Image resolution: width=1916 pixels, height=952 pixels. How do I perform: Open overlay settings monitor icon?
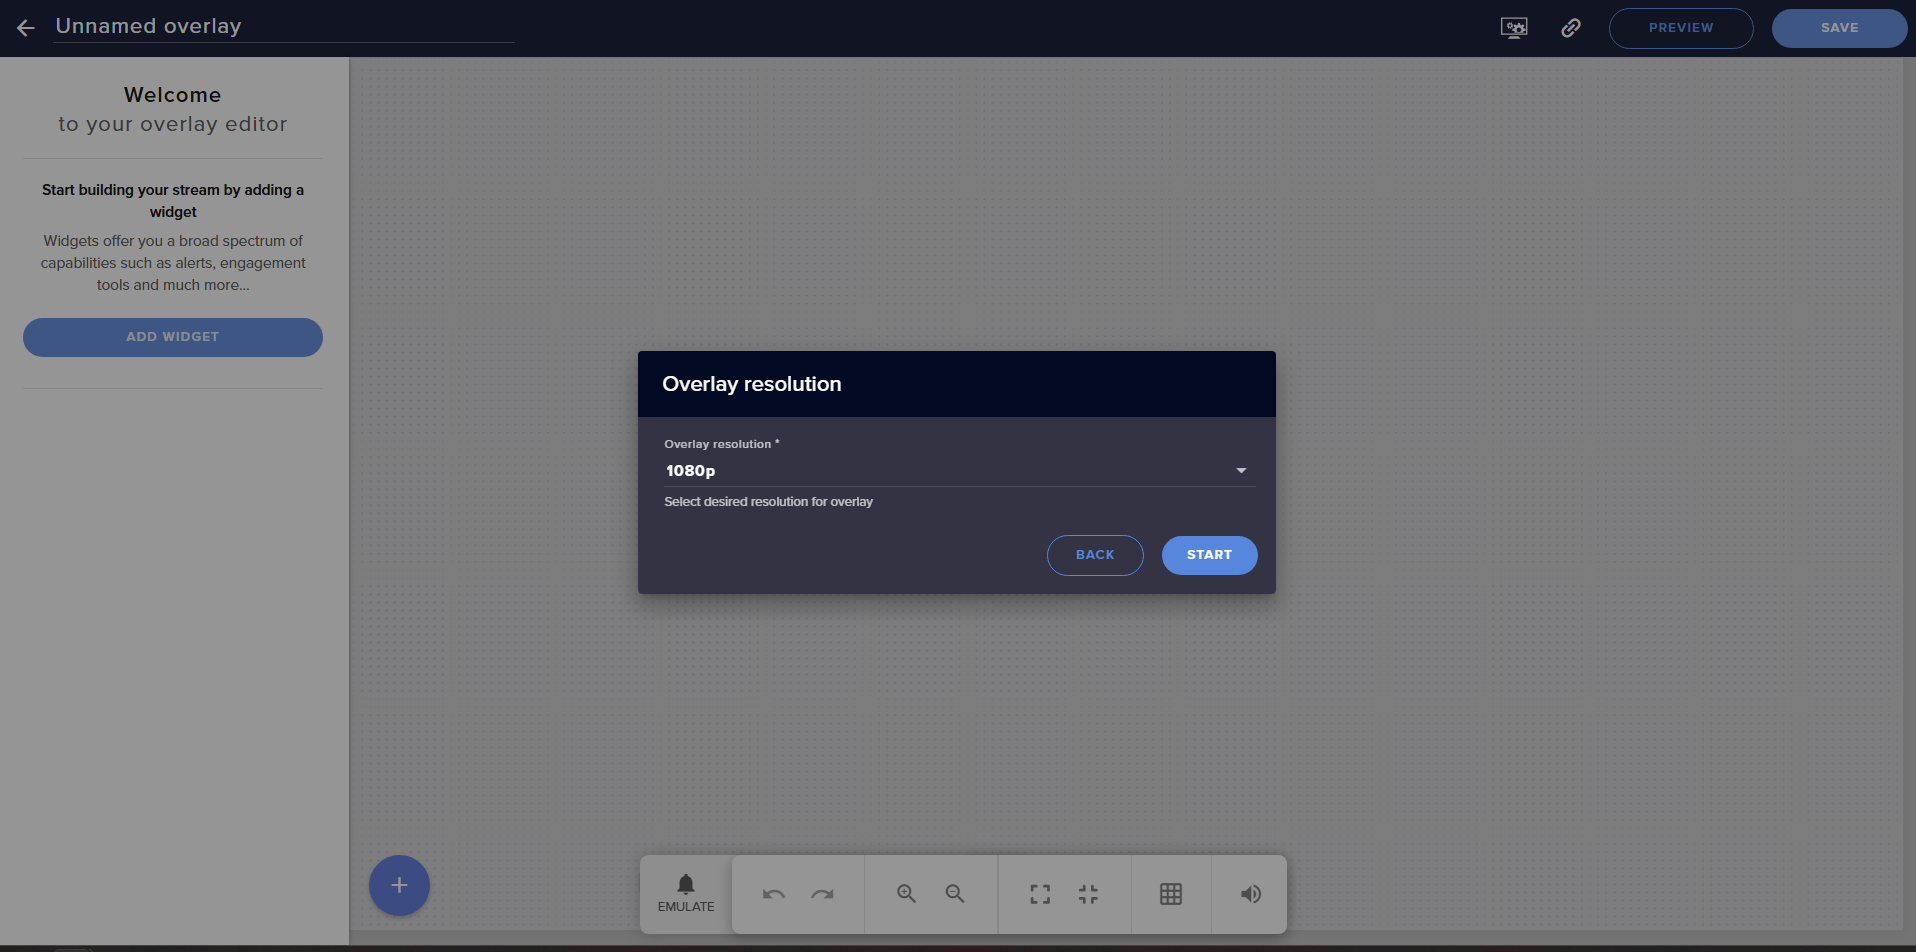coord(1514,28)
